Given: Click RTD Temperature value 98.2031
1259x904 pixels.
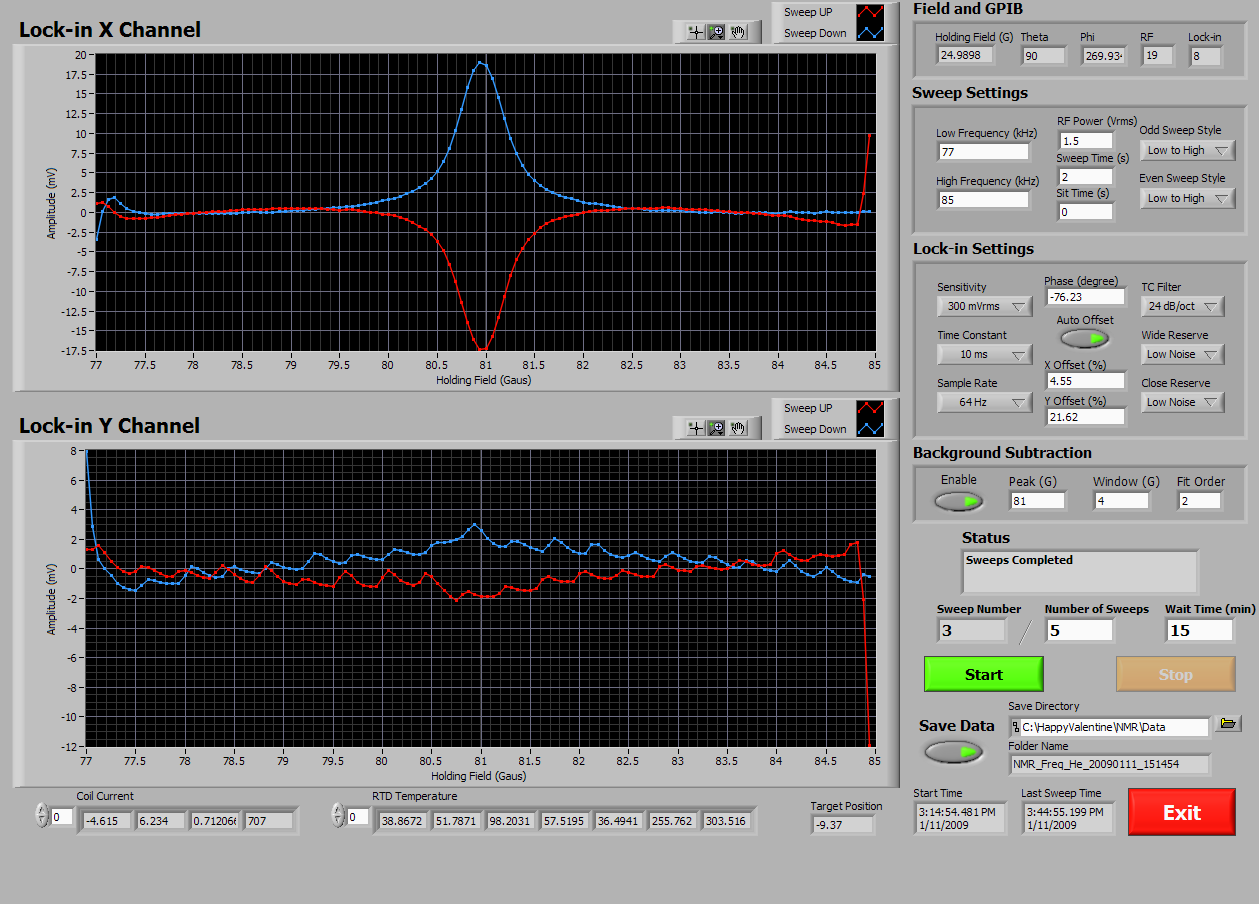Looking at the screenshot, I should tap(511, 821).
